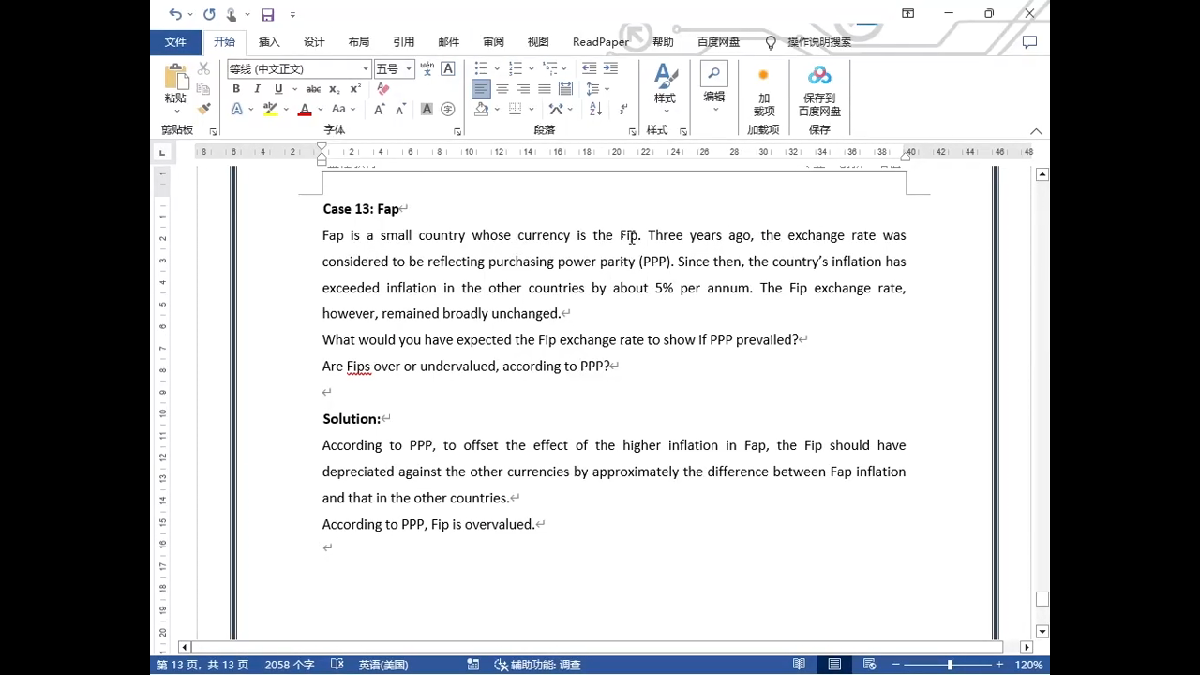Click Save to Baidu Netdisk icon
The width and height of the screenshot is (1200, 675).
click(x=819, y=89)
